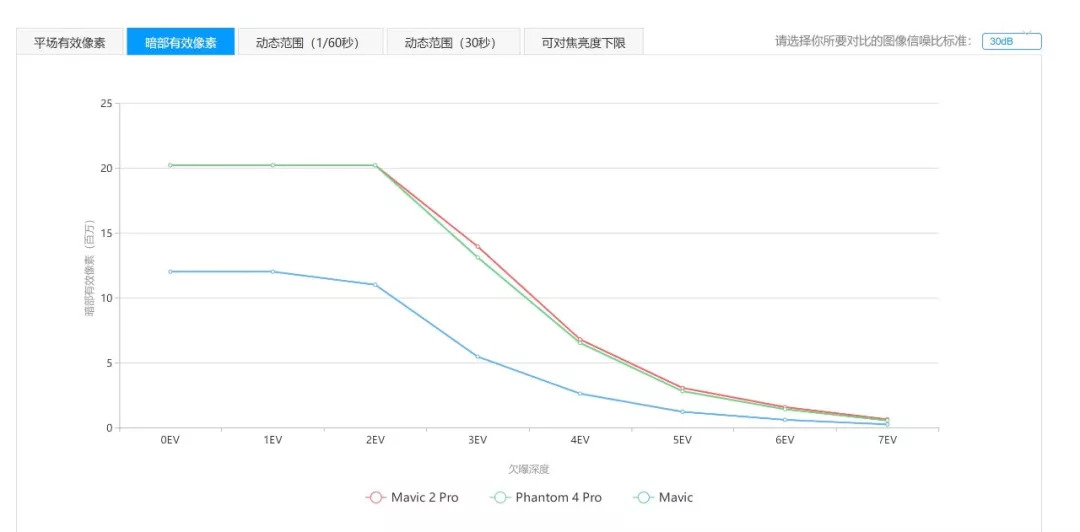1080x532 pixels.
Task: Click the top line's data point at 2EV
Action: point(375,165)
